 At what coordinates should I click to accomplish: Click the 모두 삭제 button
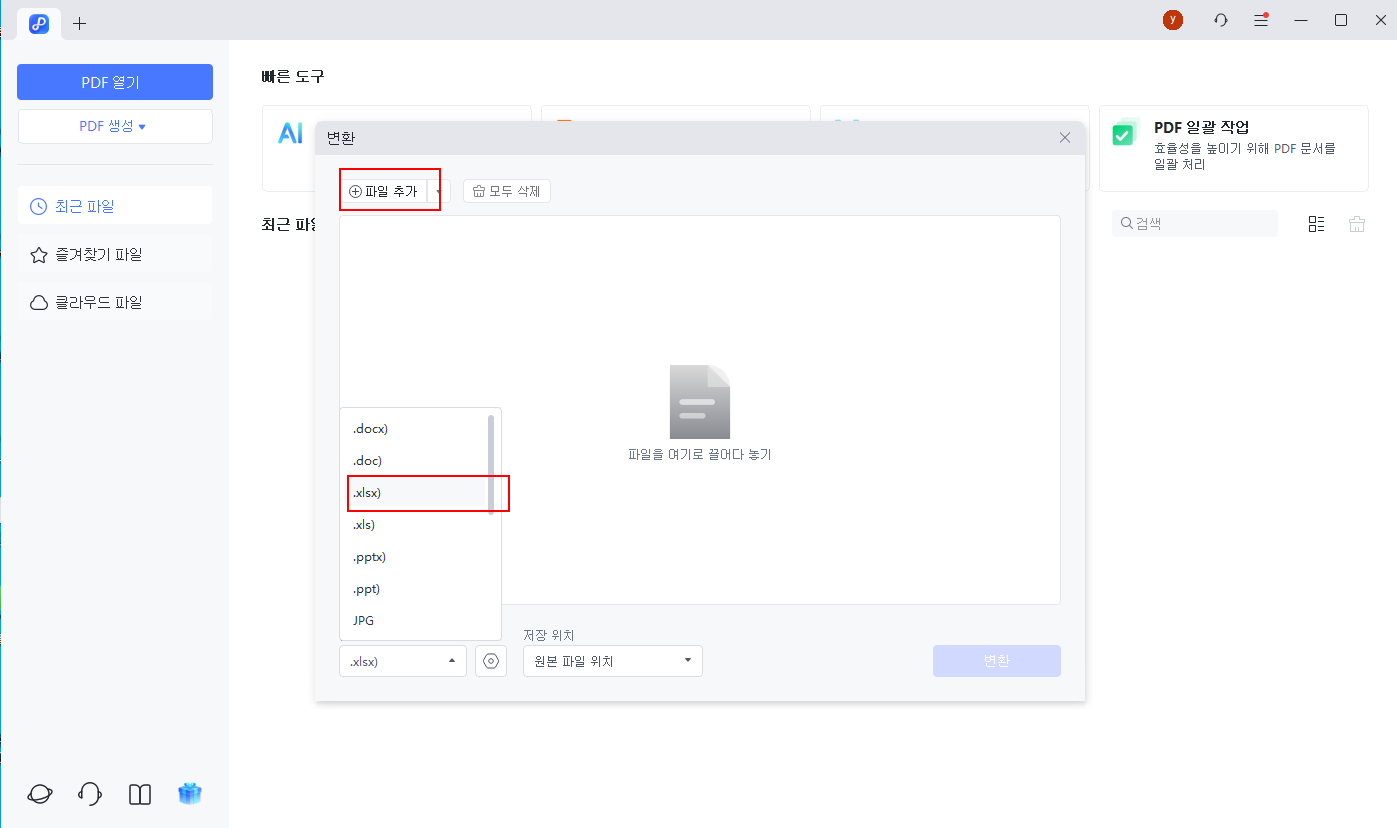click(x=507, y=191)
